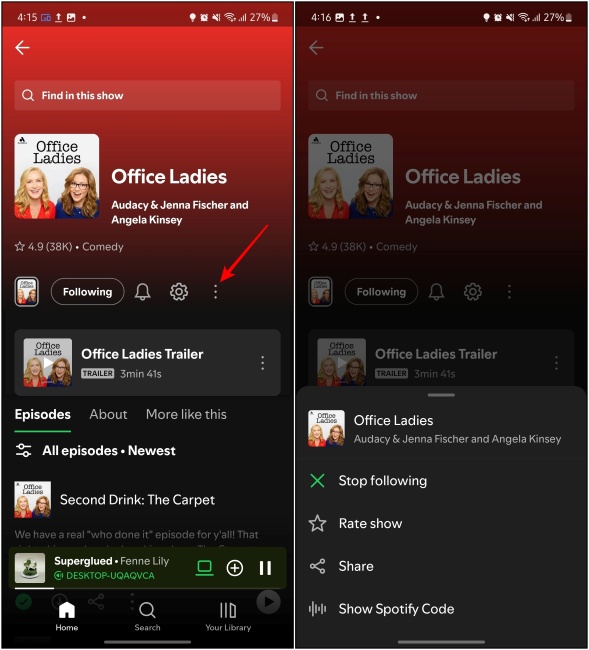Image resolution: width=589 pixels, height=650 pixels.
Task: Open episode 'Second Drink: The Carpet'
Action: [137, 500]
